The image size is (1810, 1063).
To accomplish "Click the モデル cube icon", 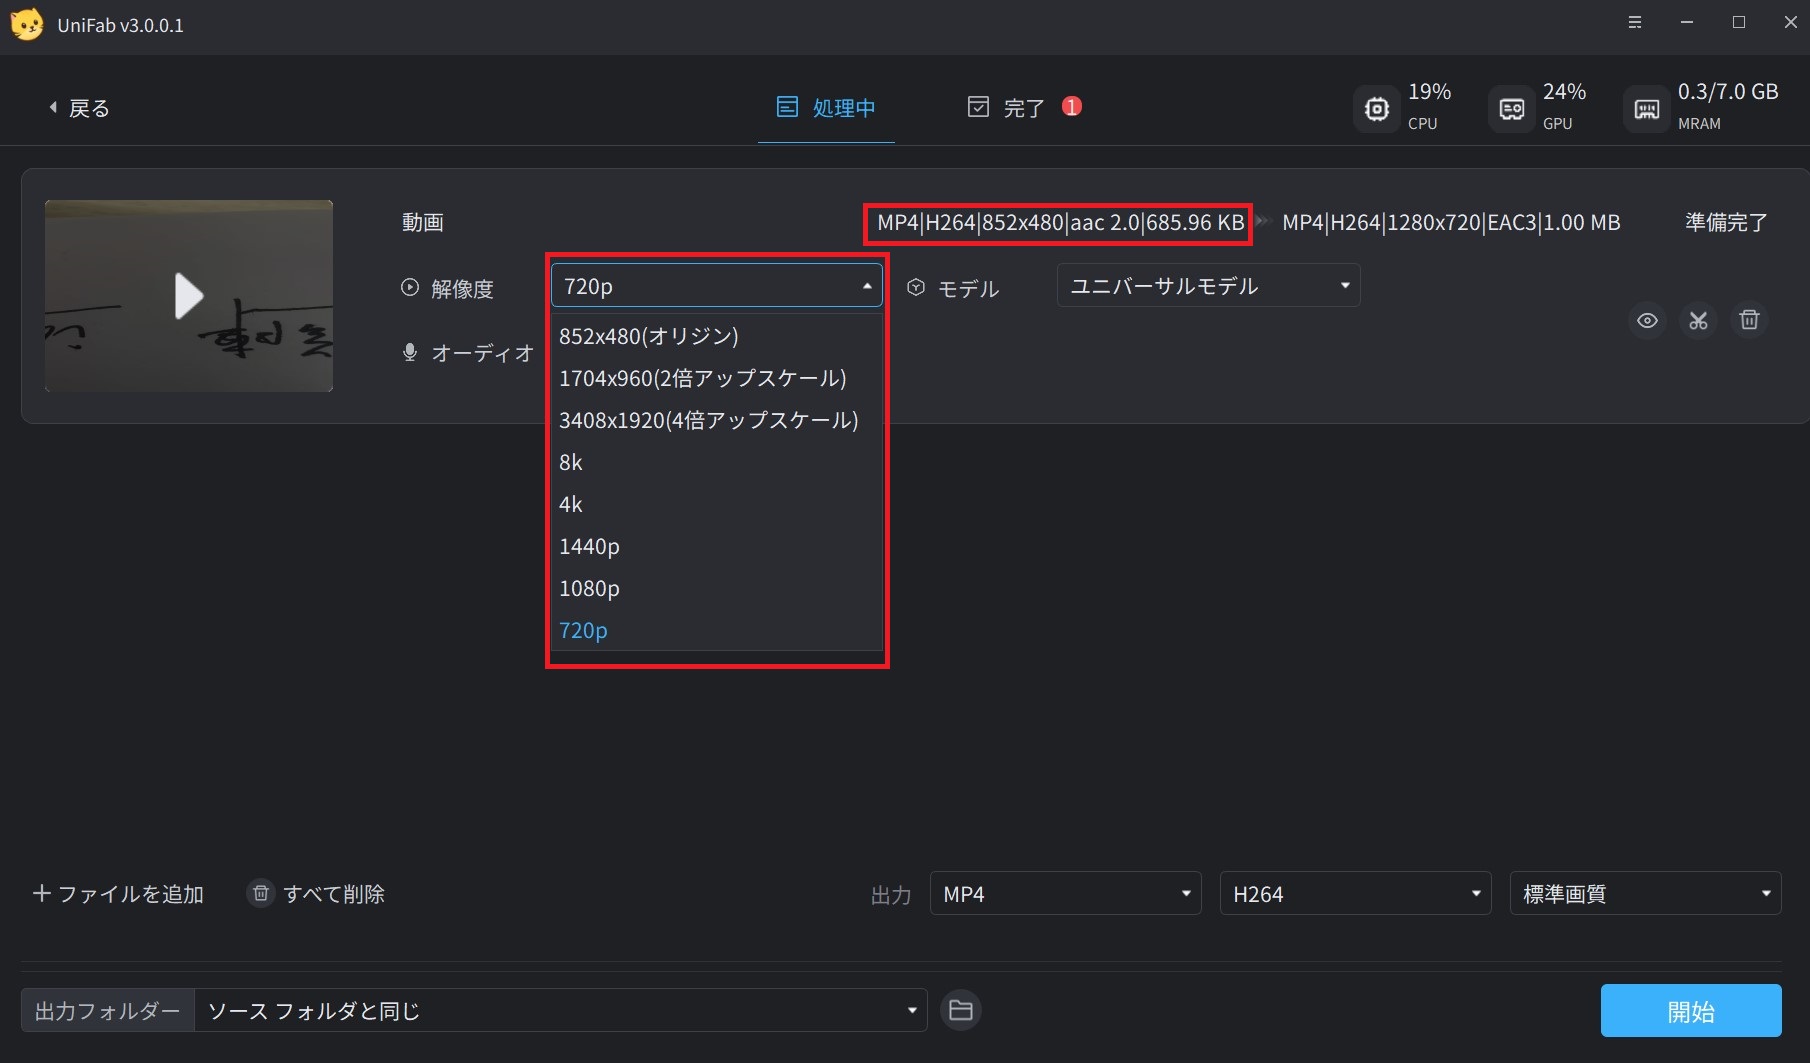I will pos(916,288).
